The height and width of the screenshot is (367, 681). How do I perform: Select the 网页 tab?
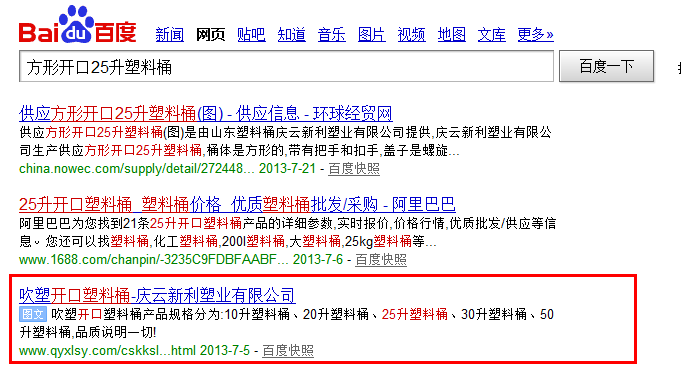[x=211, y=34]
